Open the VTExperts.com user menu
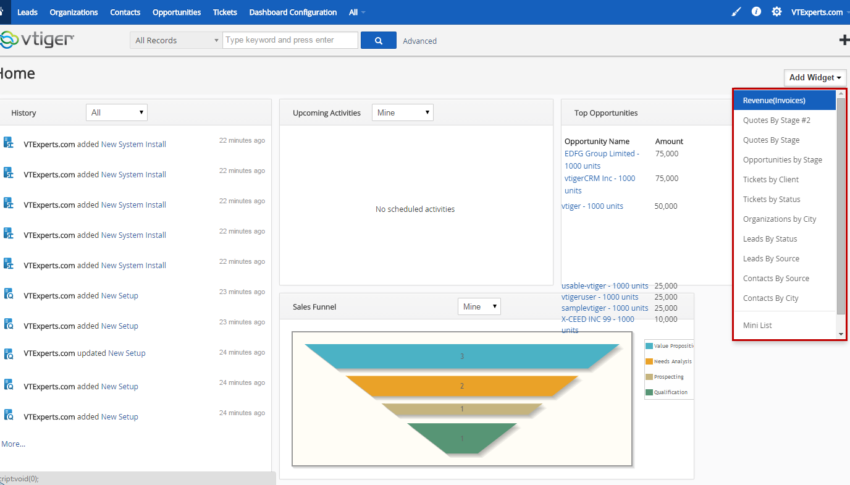Image resolution: width=850 pixels, height=485 pixels. [x=819, y=12]
